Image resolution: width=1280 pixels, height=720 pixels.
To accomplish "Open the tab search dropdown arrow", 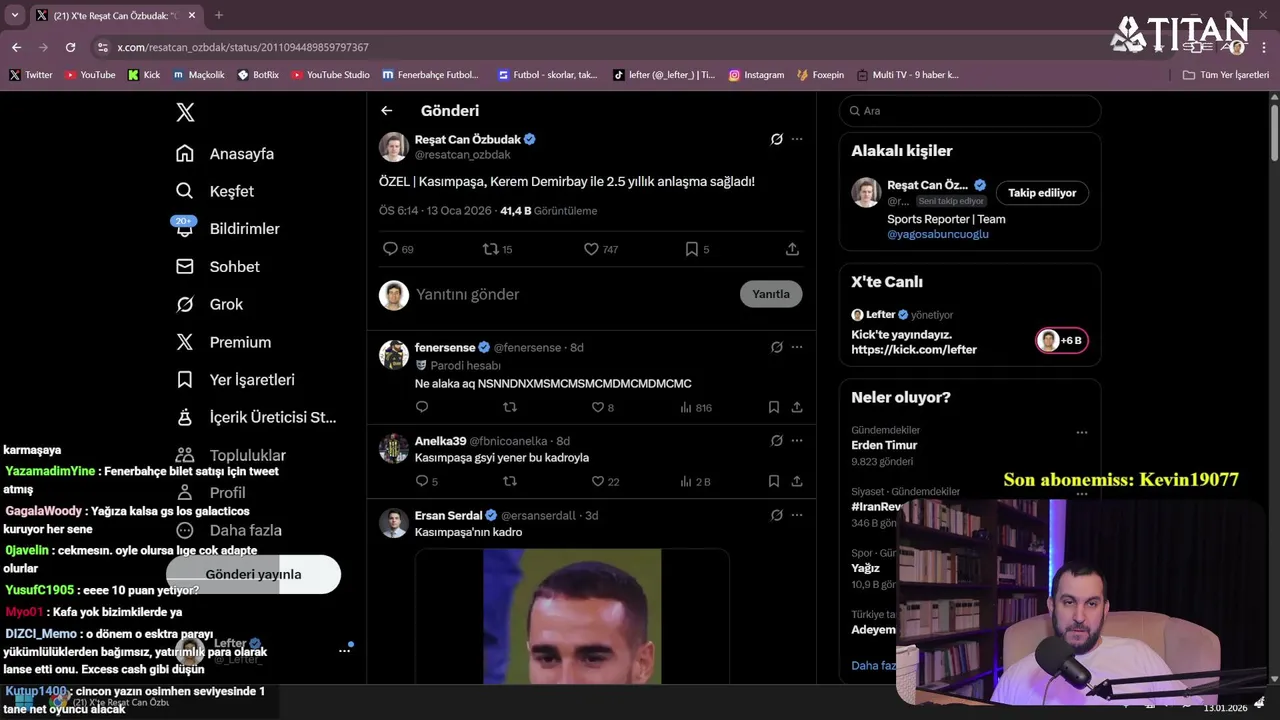I will pyautogui.click(x=14, y=15).
